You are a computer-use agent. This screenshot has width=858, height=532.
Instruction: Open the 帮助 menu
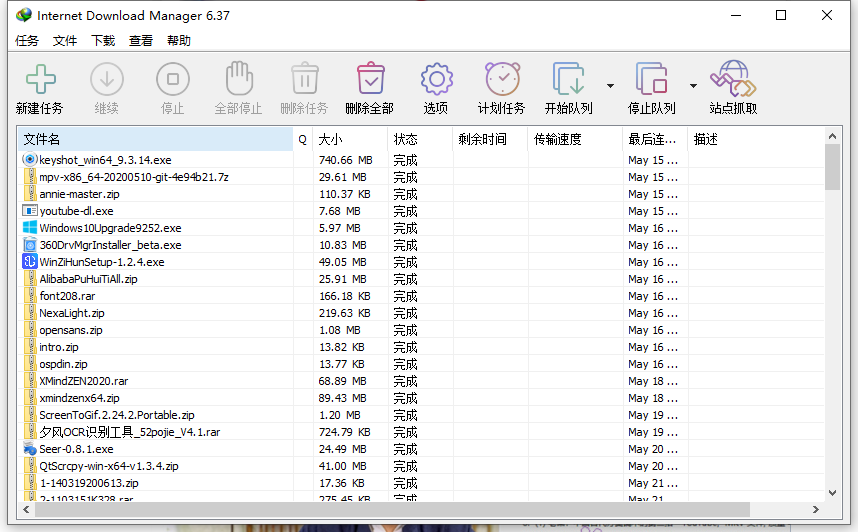pyautogui.click(x=179, y=41)
